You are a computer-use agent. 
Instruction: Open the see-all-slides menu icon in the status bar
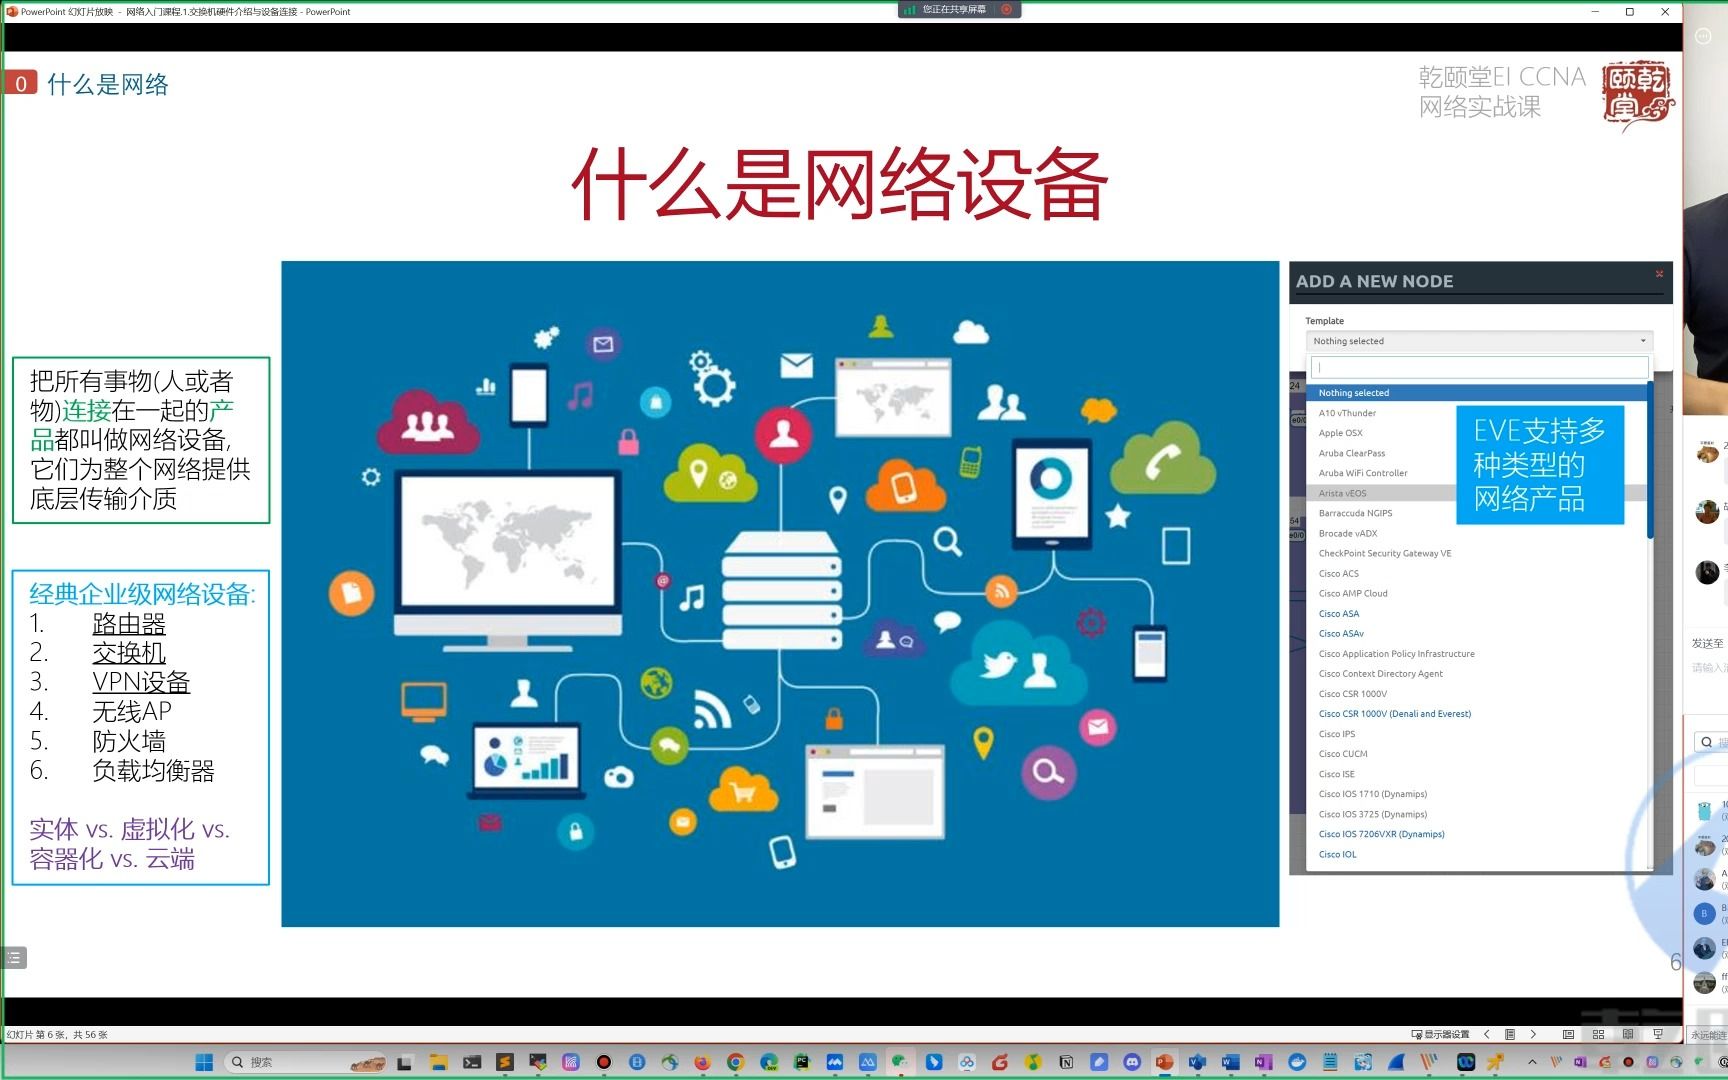click(x=1510, y=1034)
